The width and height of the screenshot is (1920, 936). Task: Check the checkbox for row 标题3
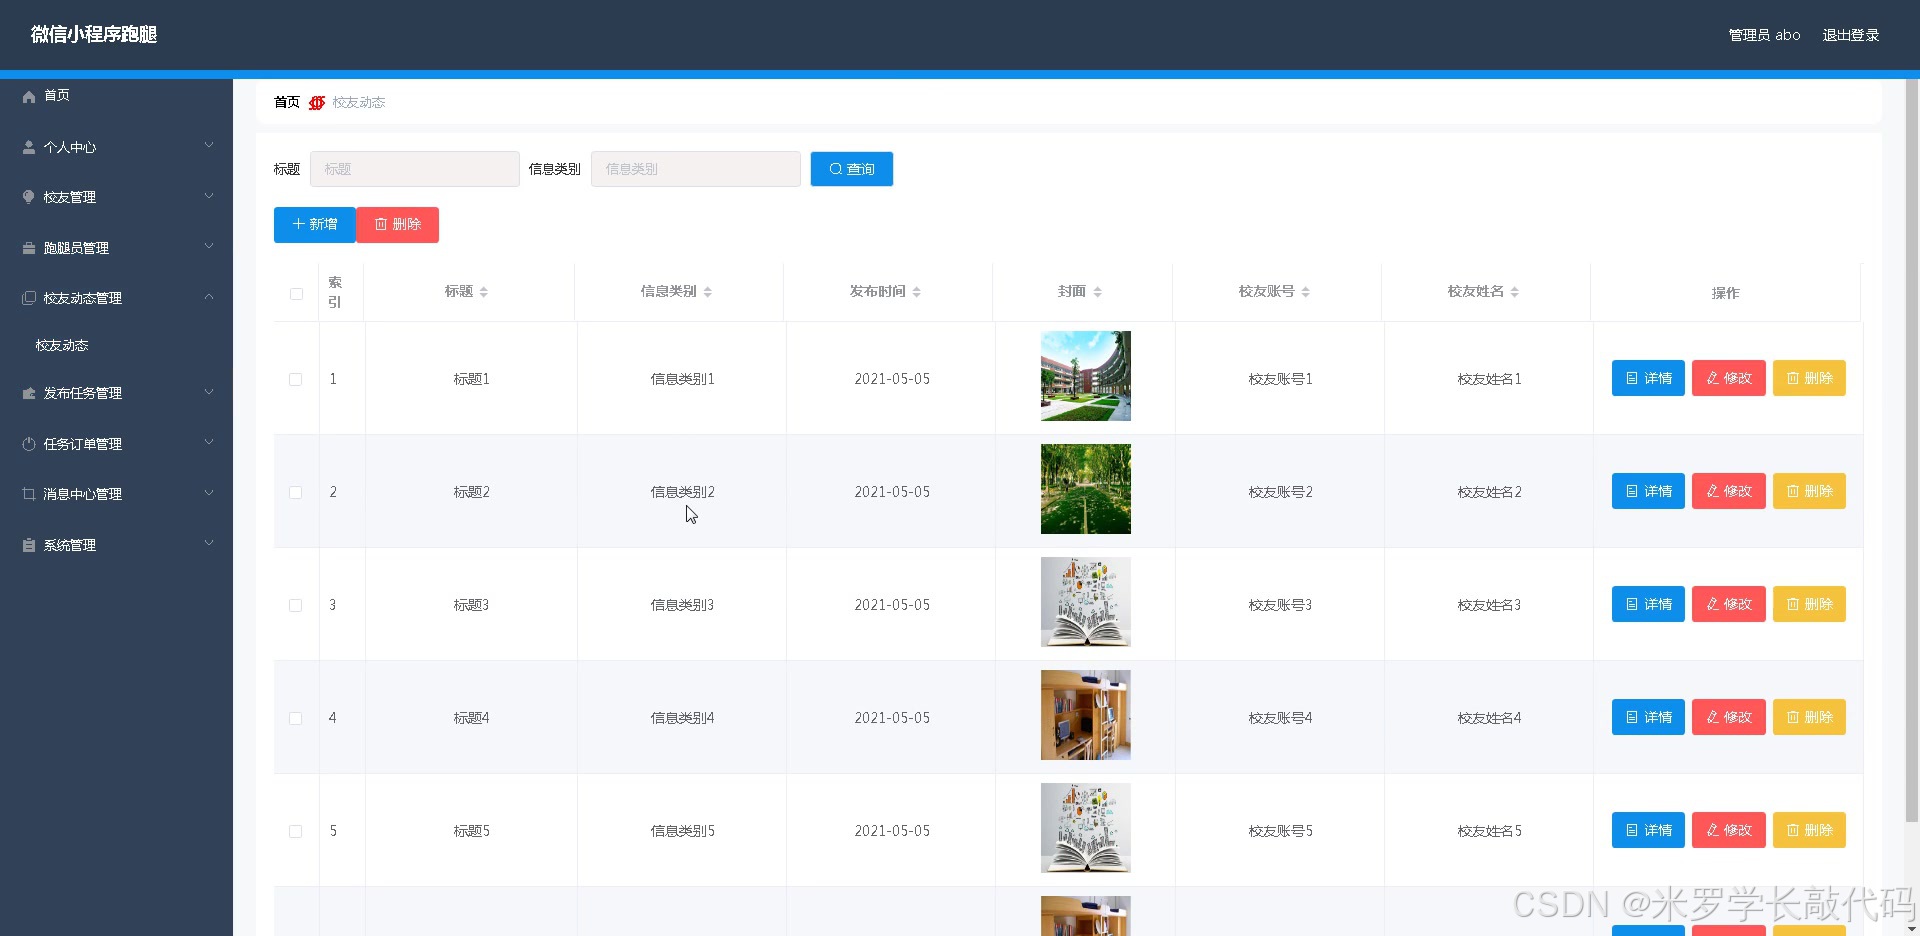296,605
